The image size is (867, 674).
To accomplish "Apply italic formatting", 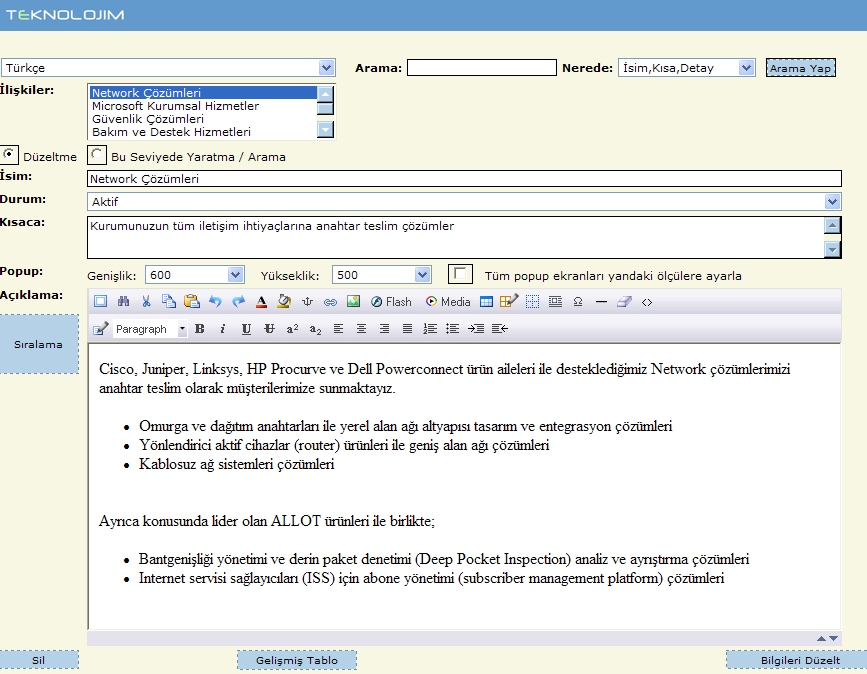I will coord(222,329).
